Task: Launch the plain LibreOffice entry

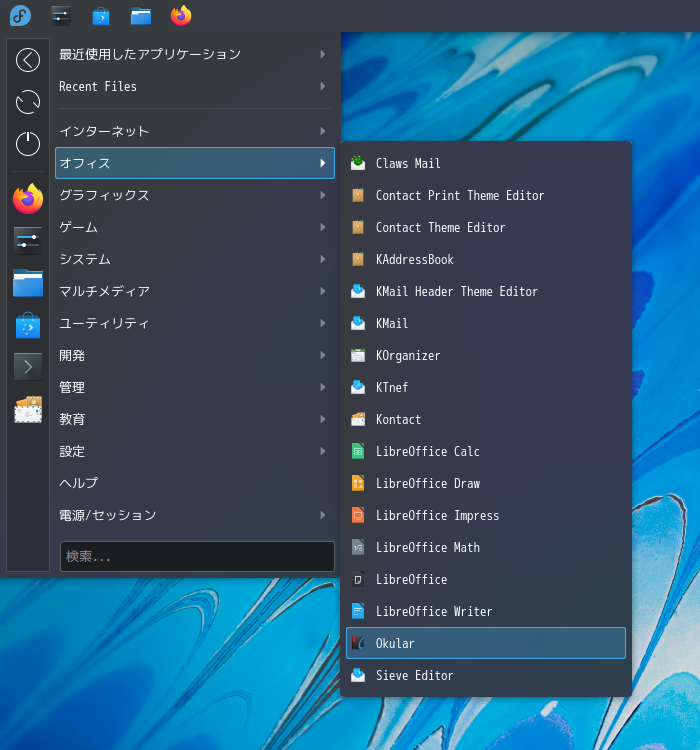Action: [x=486, y=579]
